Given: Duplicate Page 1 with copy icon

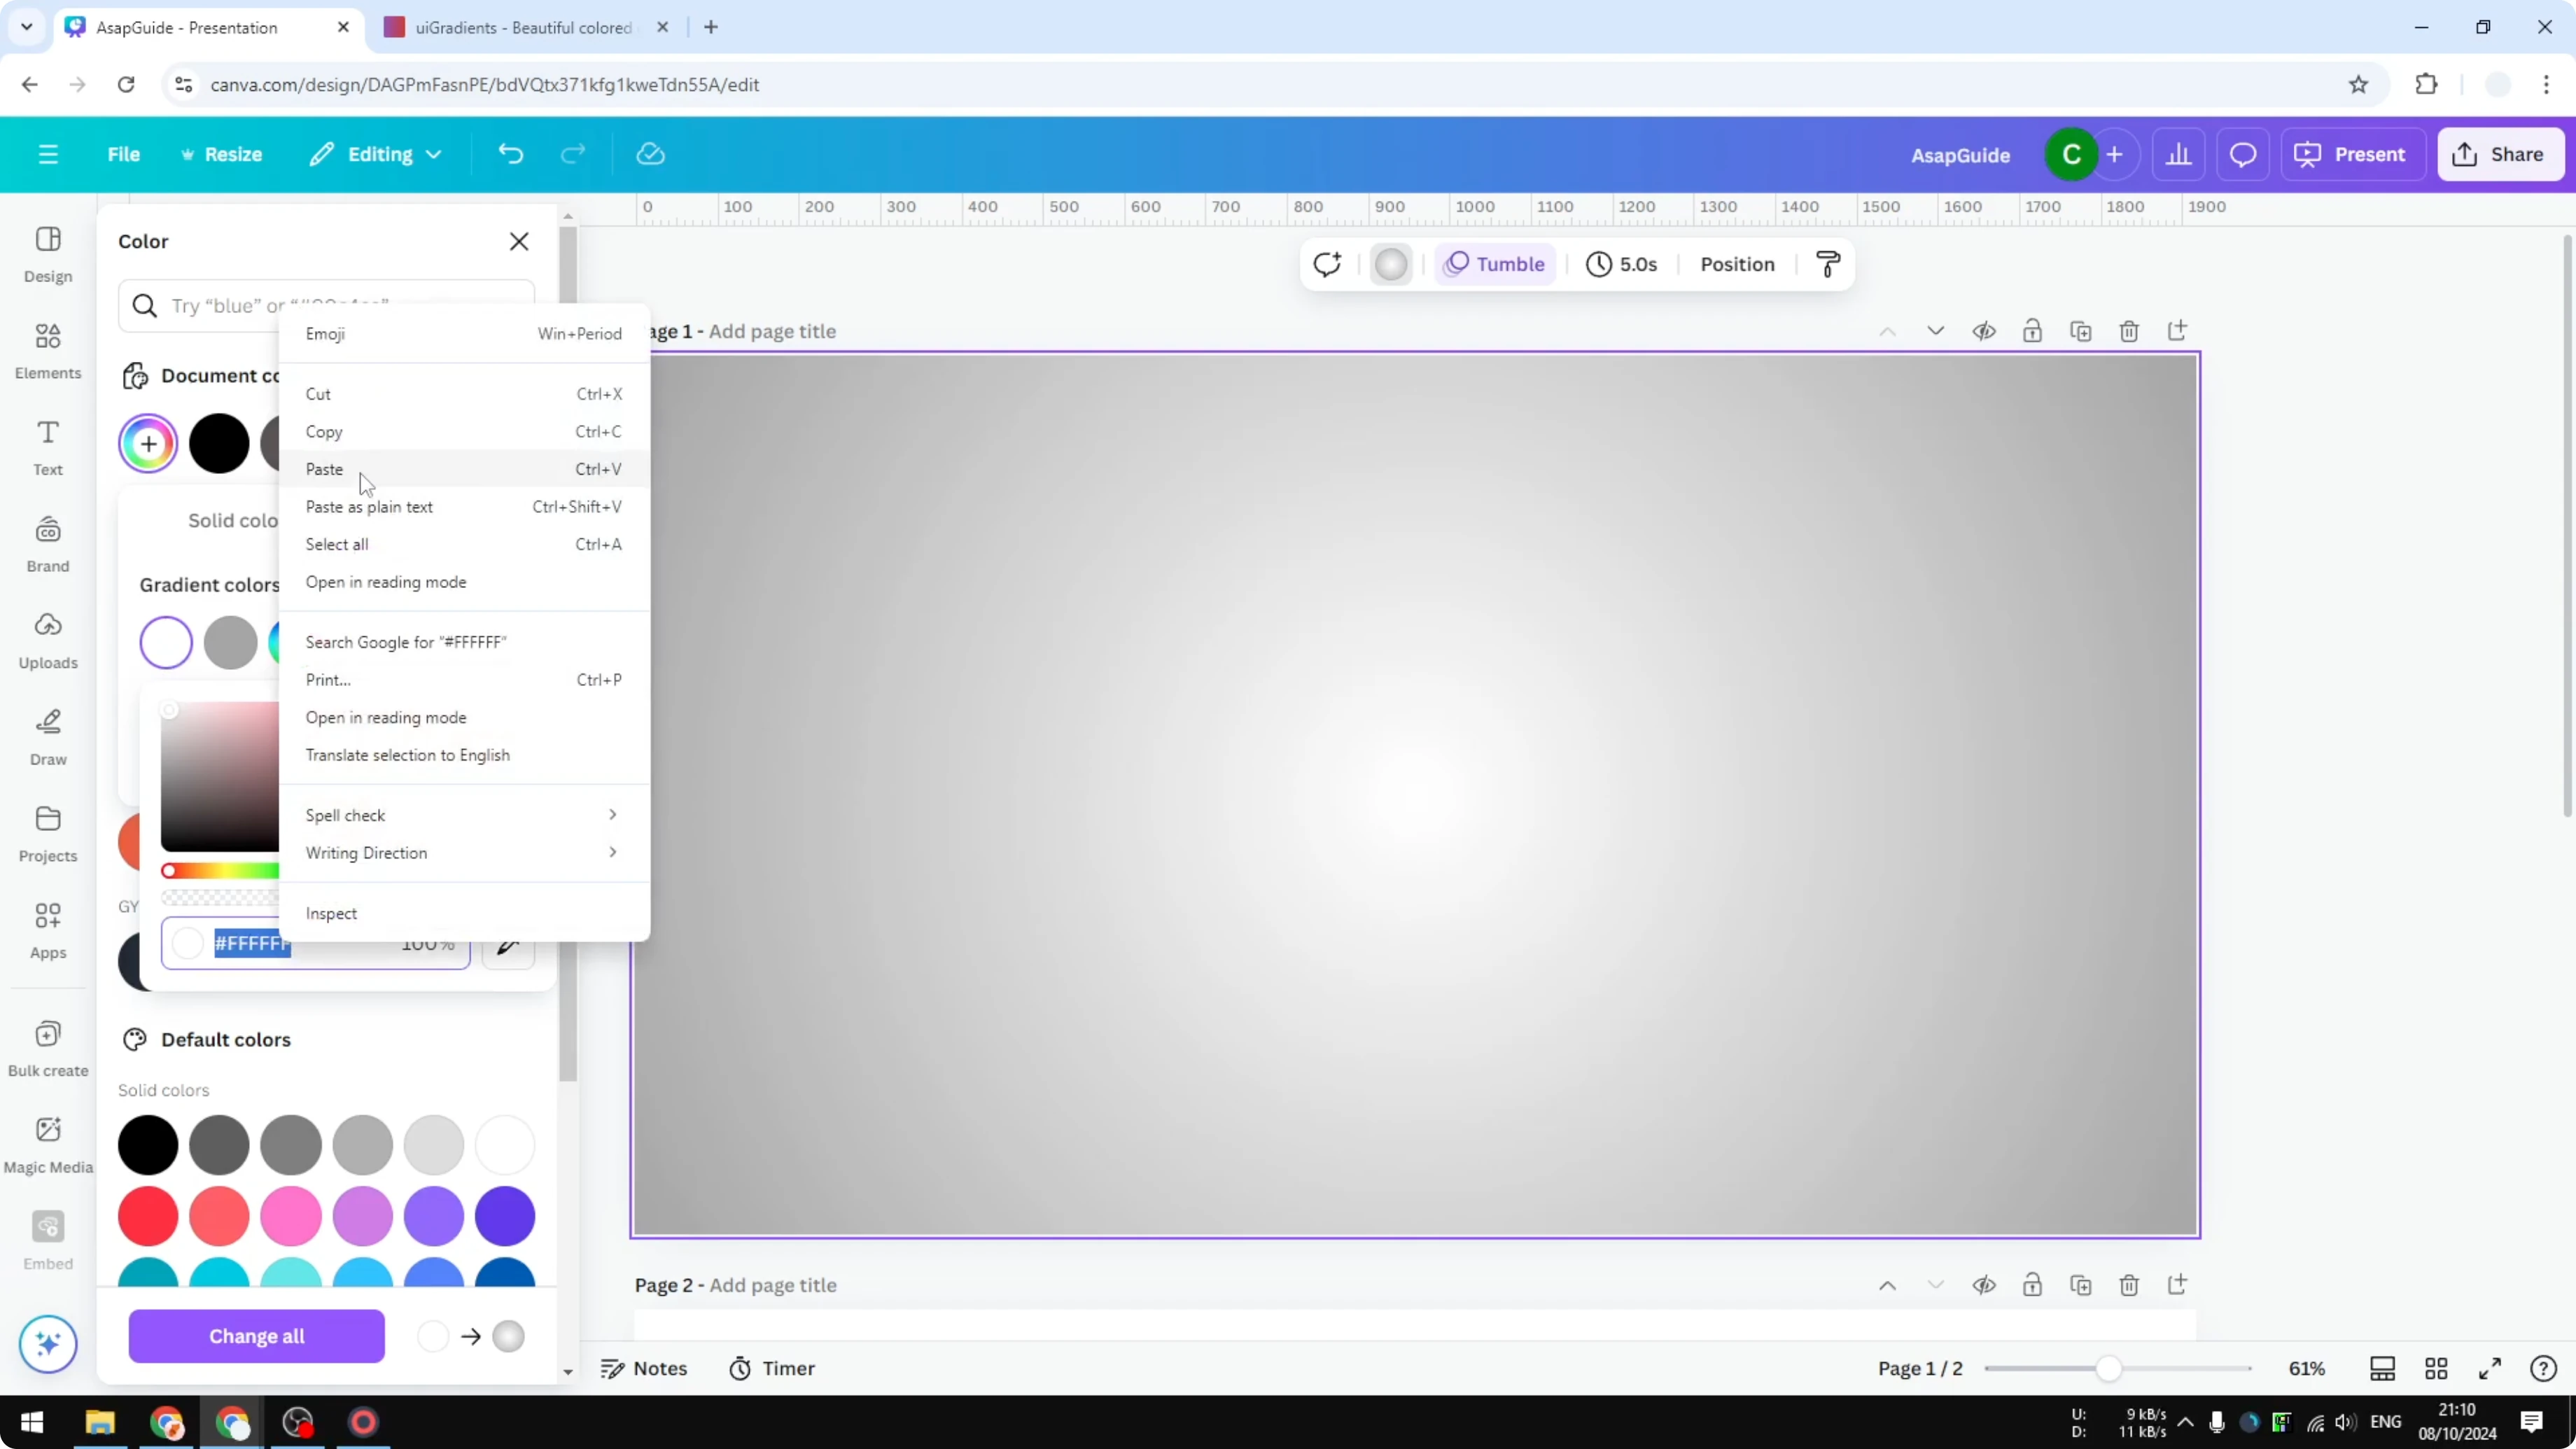Looking at the screenshot, I should (2081, 331).
